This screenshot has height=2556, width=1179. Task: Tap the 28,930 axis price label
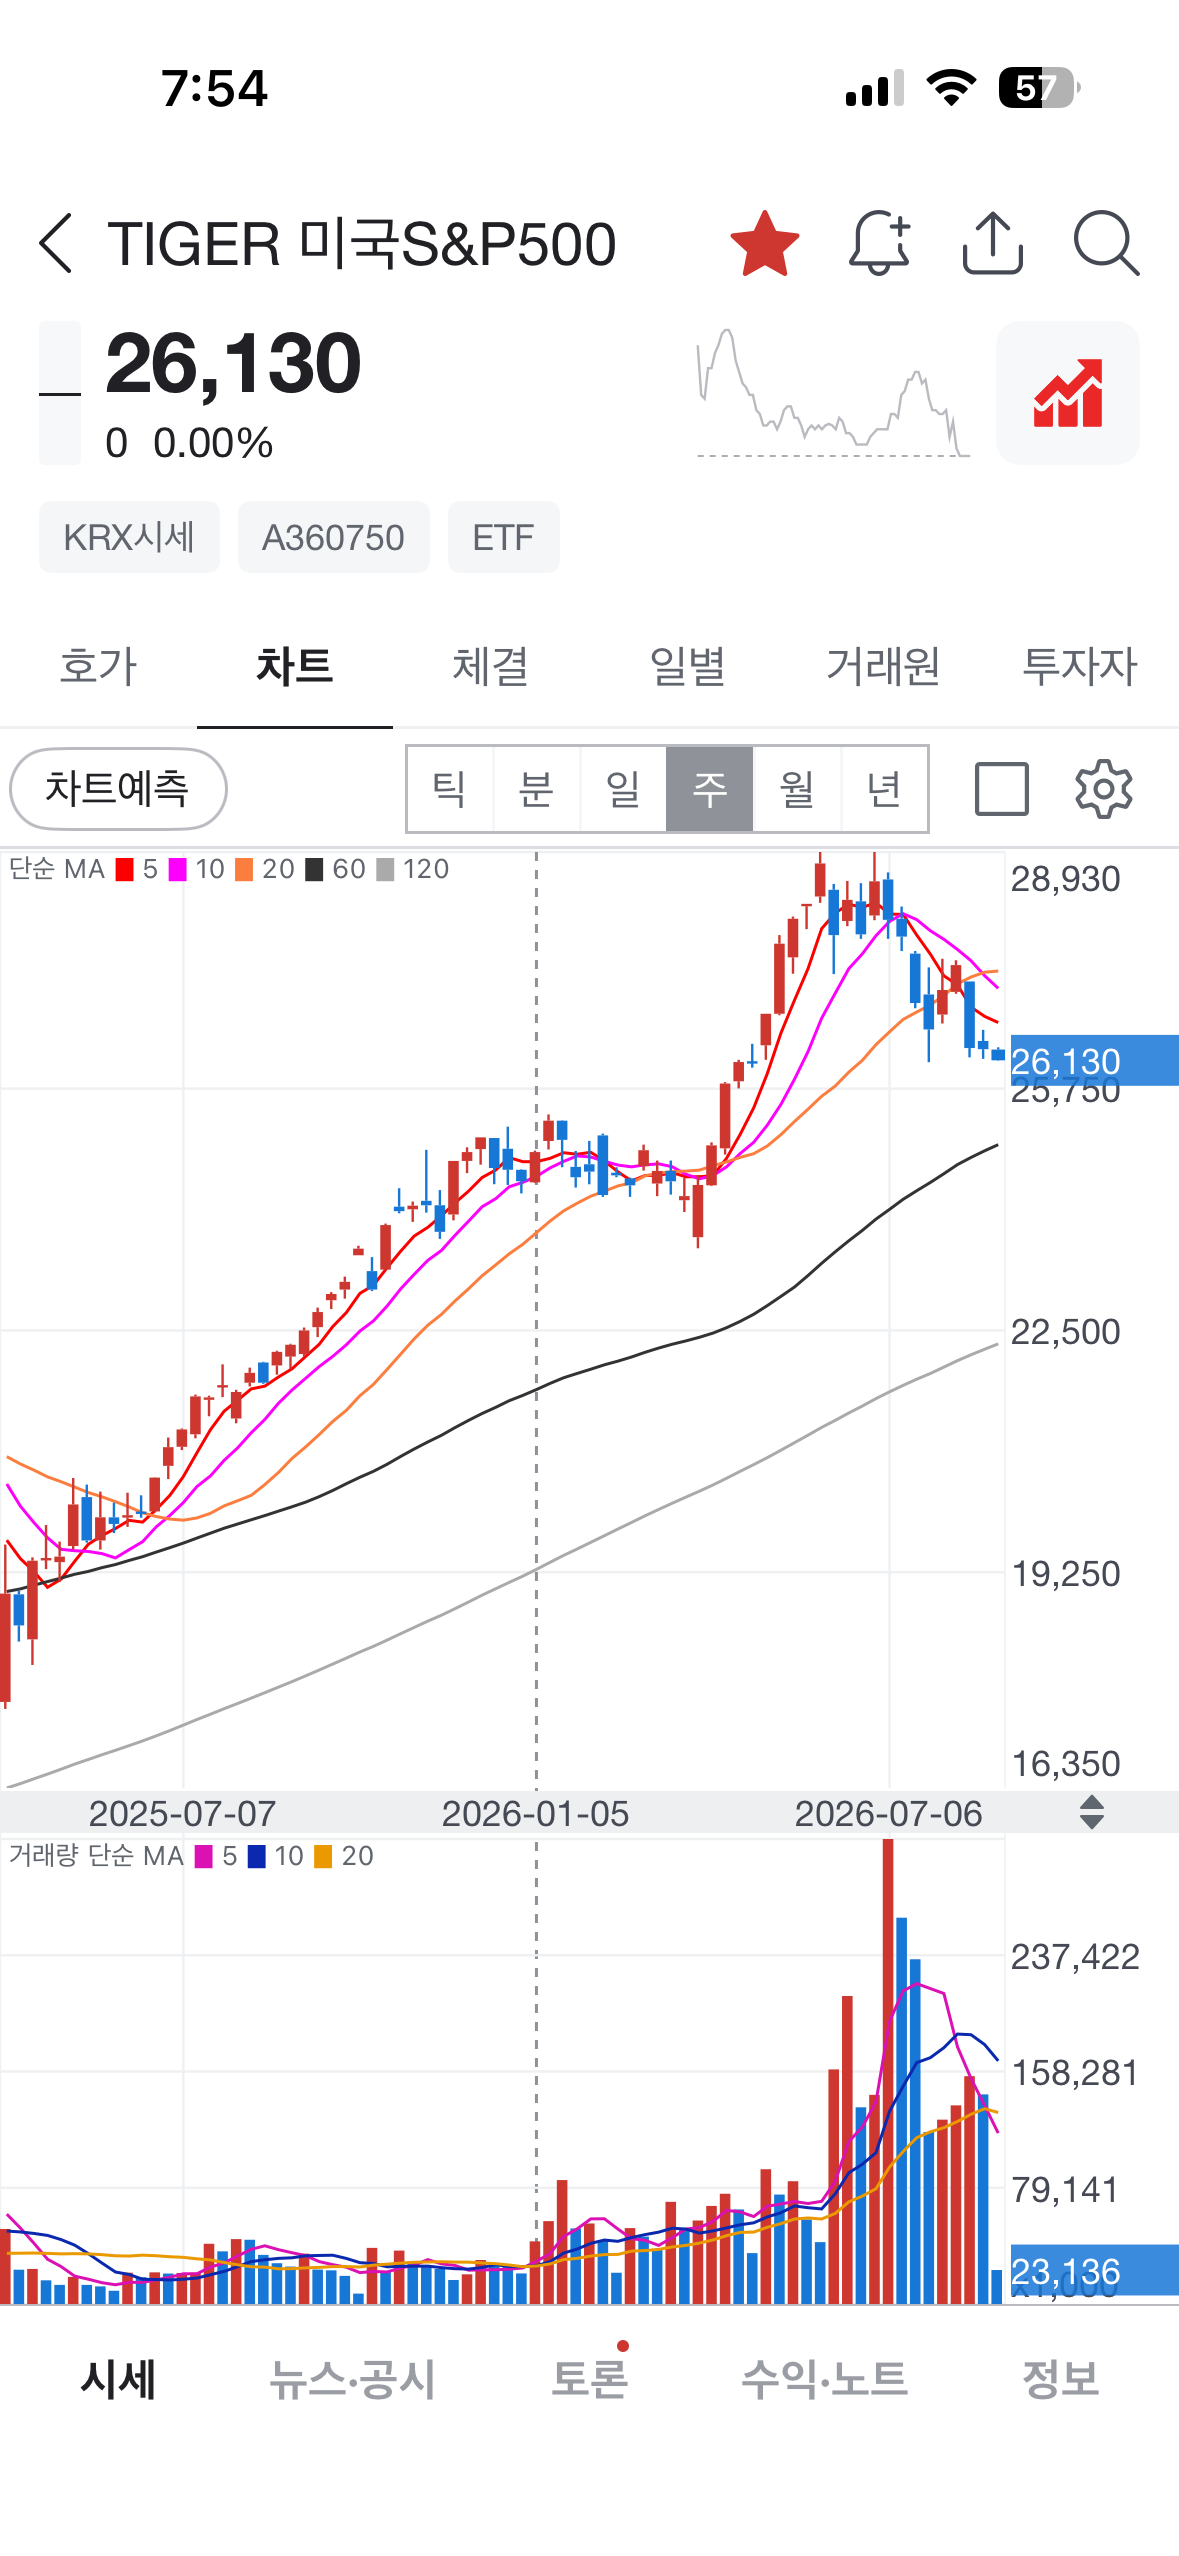click(x=1066, y=879)
